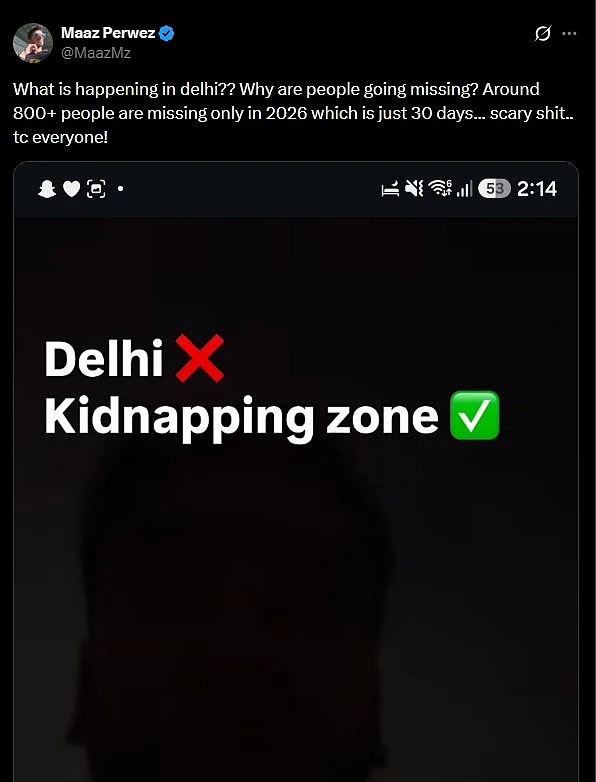
Task: Click the blue verified badge
Action: click(167, 34)
